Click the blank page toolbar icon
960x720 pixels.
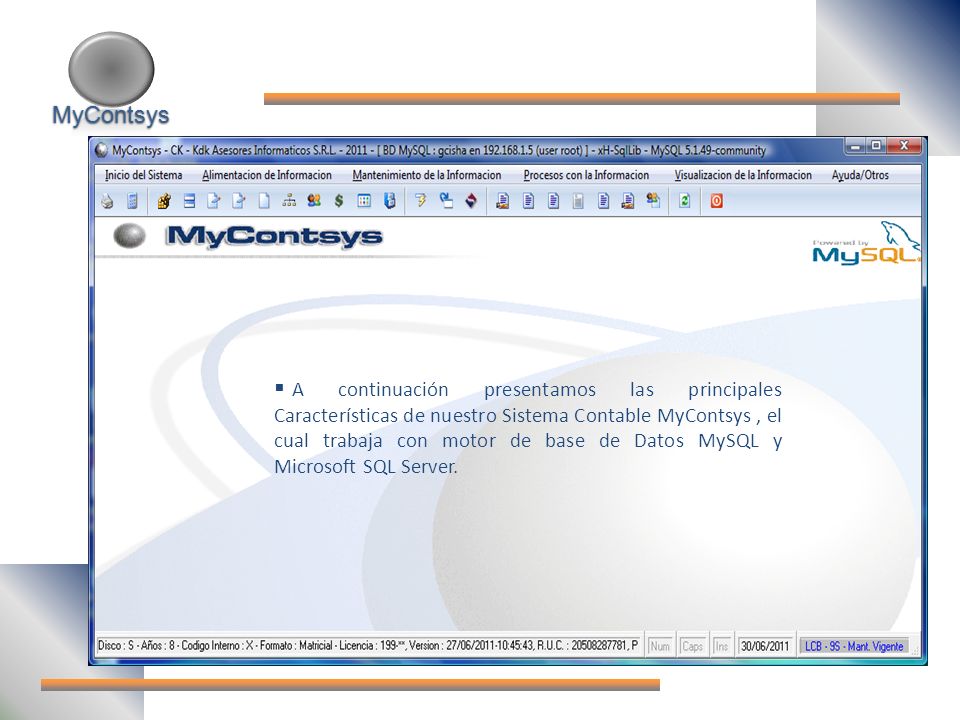264,201
